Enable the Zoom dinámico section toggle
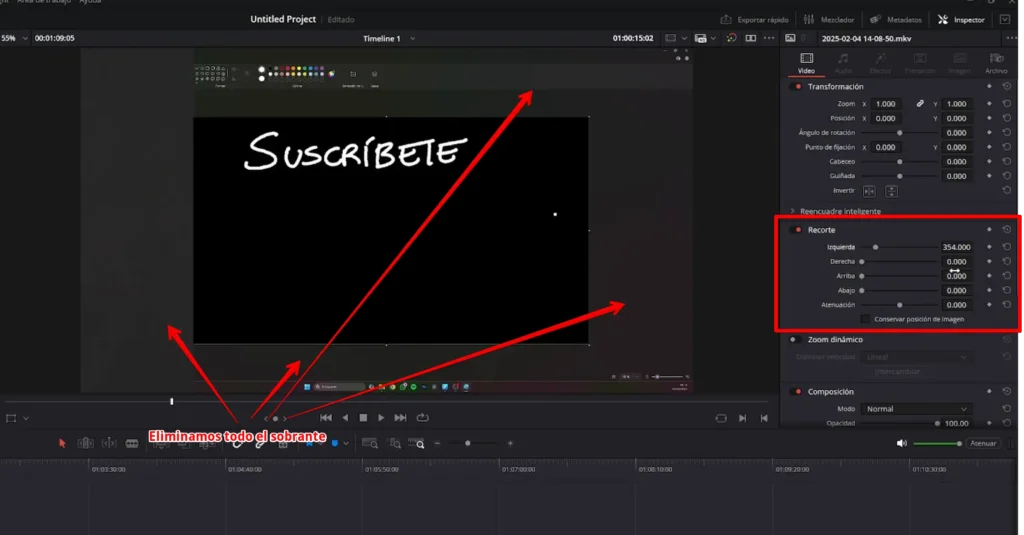This screenshot has height=535, width=1024. (x=795, y=340)
